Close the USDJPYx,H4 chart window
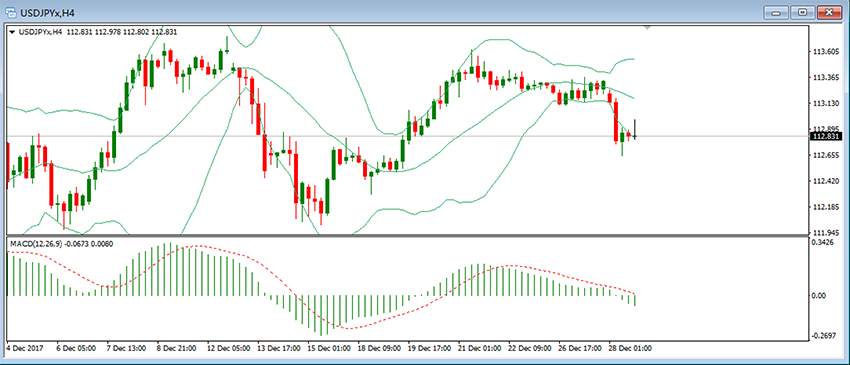Image resolution: width=850 pixels, height=365 pixels. (x=830, y=11)
